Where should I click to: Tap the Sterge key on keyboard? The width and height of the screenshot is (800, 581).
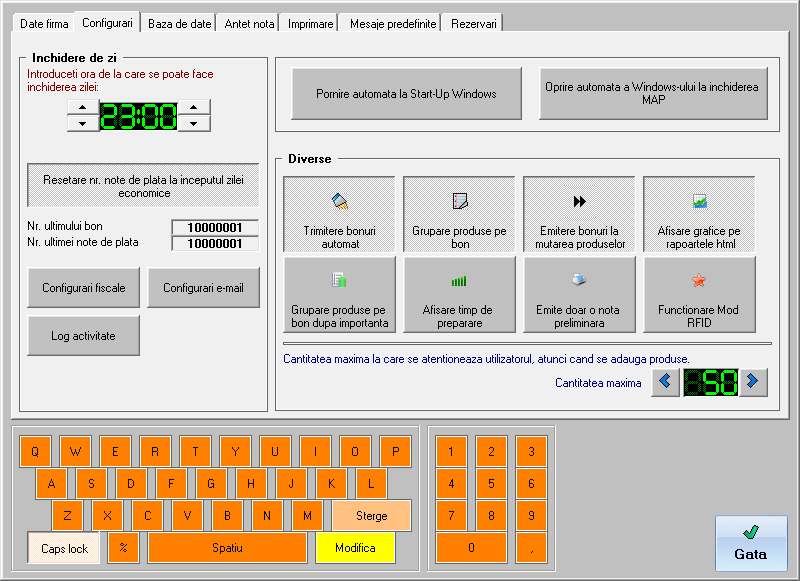click(371, 516)
